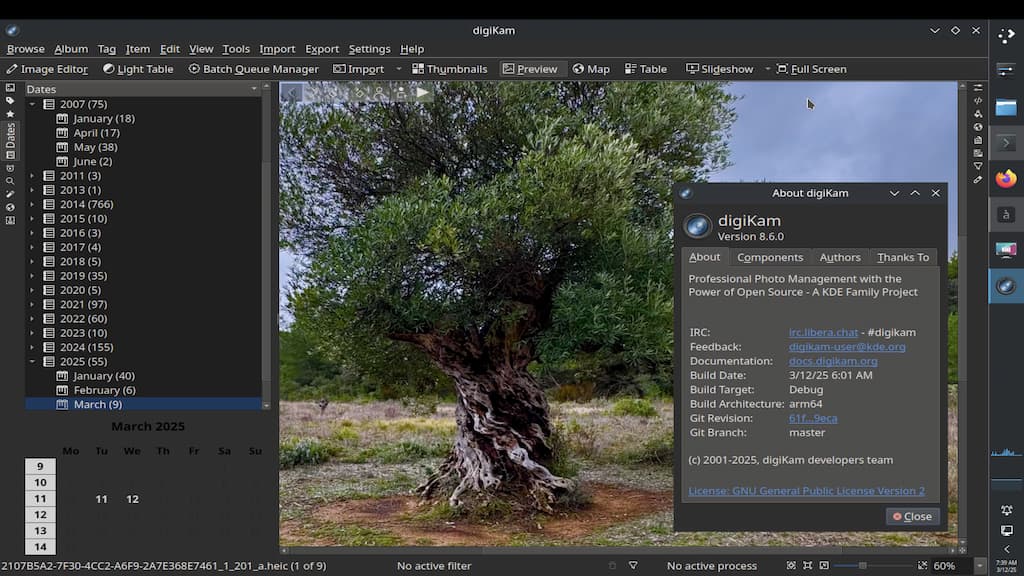The height and width of the screenshot is (576, 1024).
Task: Click the Tags icon in left sidebar
Action: (x=10, y=101)
